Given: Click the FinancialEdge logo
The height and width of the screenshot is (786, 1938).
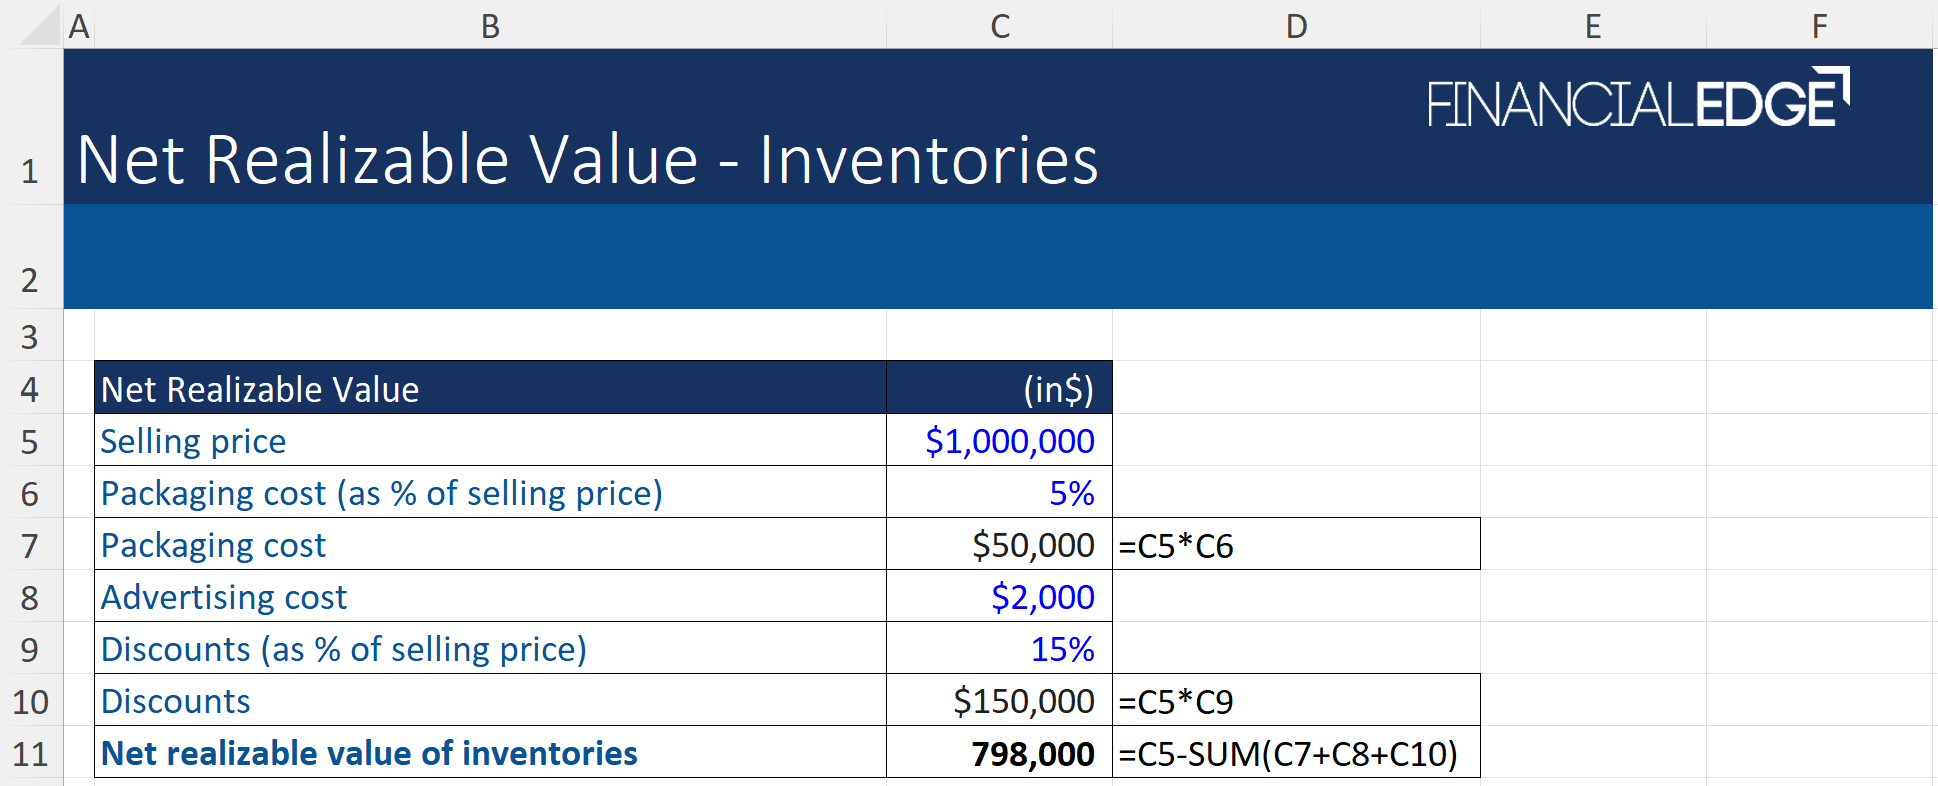Looking at the screenshot, I should [1637, 99].
